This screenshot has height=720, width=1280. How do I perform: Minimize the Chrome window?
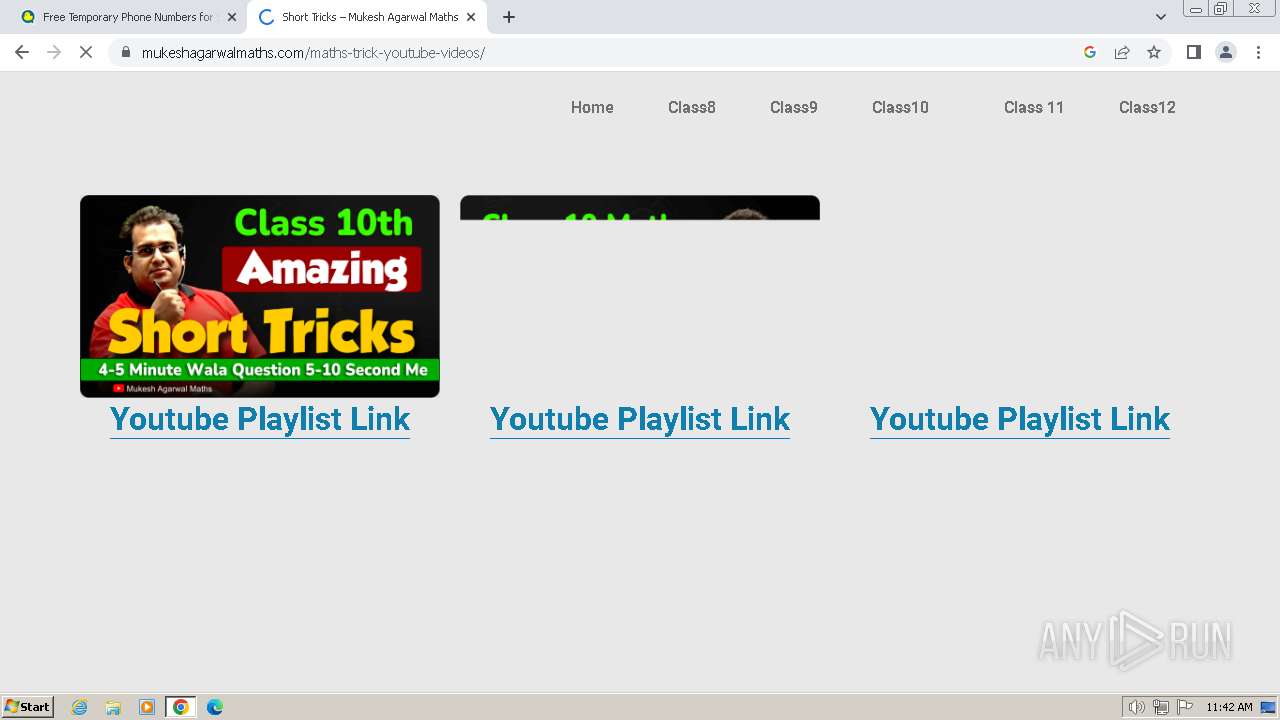(x=1196, y=9)
